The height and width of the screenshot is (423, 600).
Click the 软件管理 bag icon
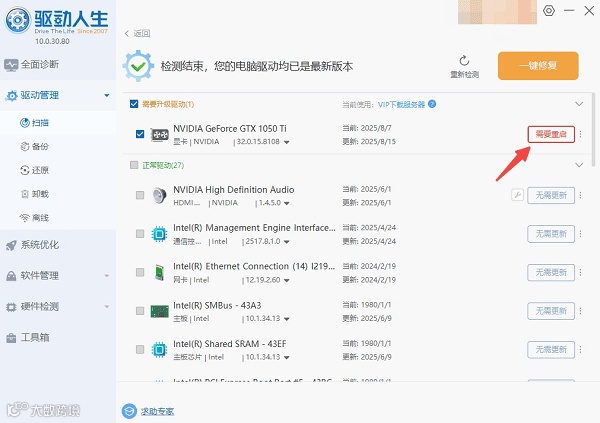click(11, 276)
